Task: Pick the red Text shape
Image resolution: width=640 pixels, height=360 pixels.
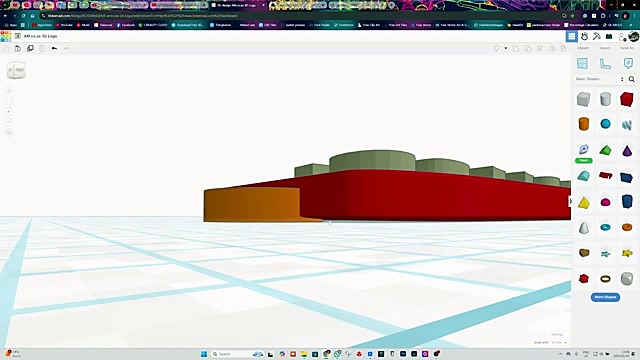Action: pos(605,176)
